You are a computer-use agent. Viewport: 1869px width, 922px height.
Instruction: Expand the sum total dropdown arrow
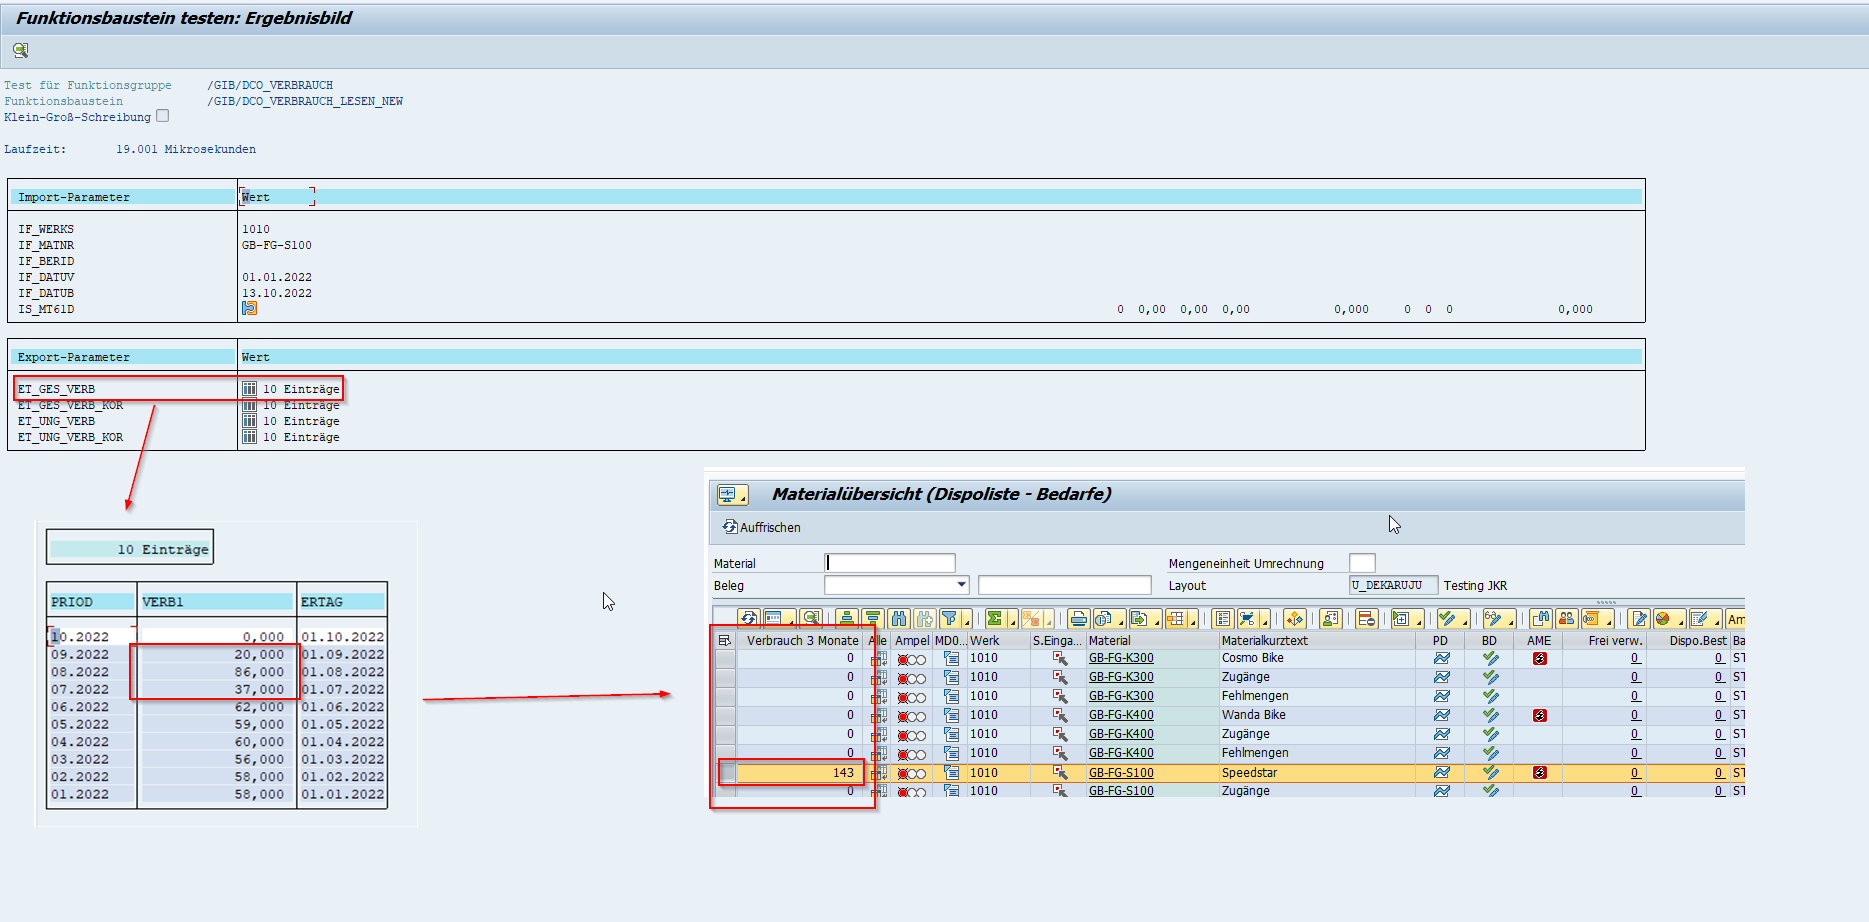[x=1012, y=622]
